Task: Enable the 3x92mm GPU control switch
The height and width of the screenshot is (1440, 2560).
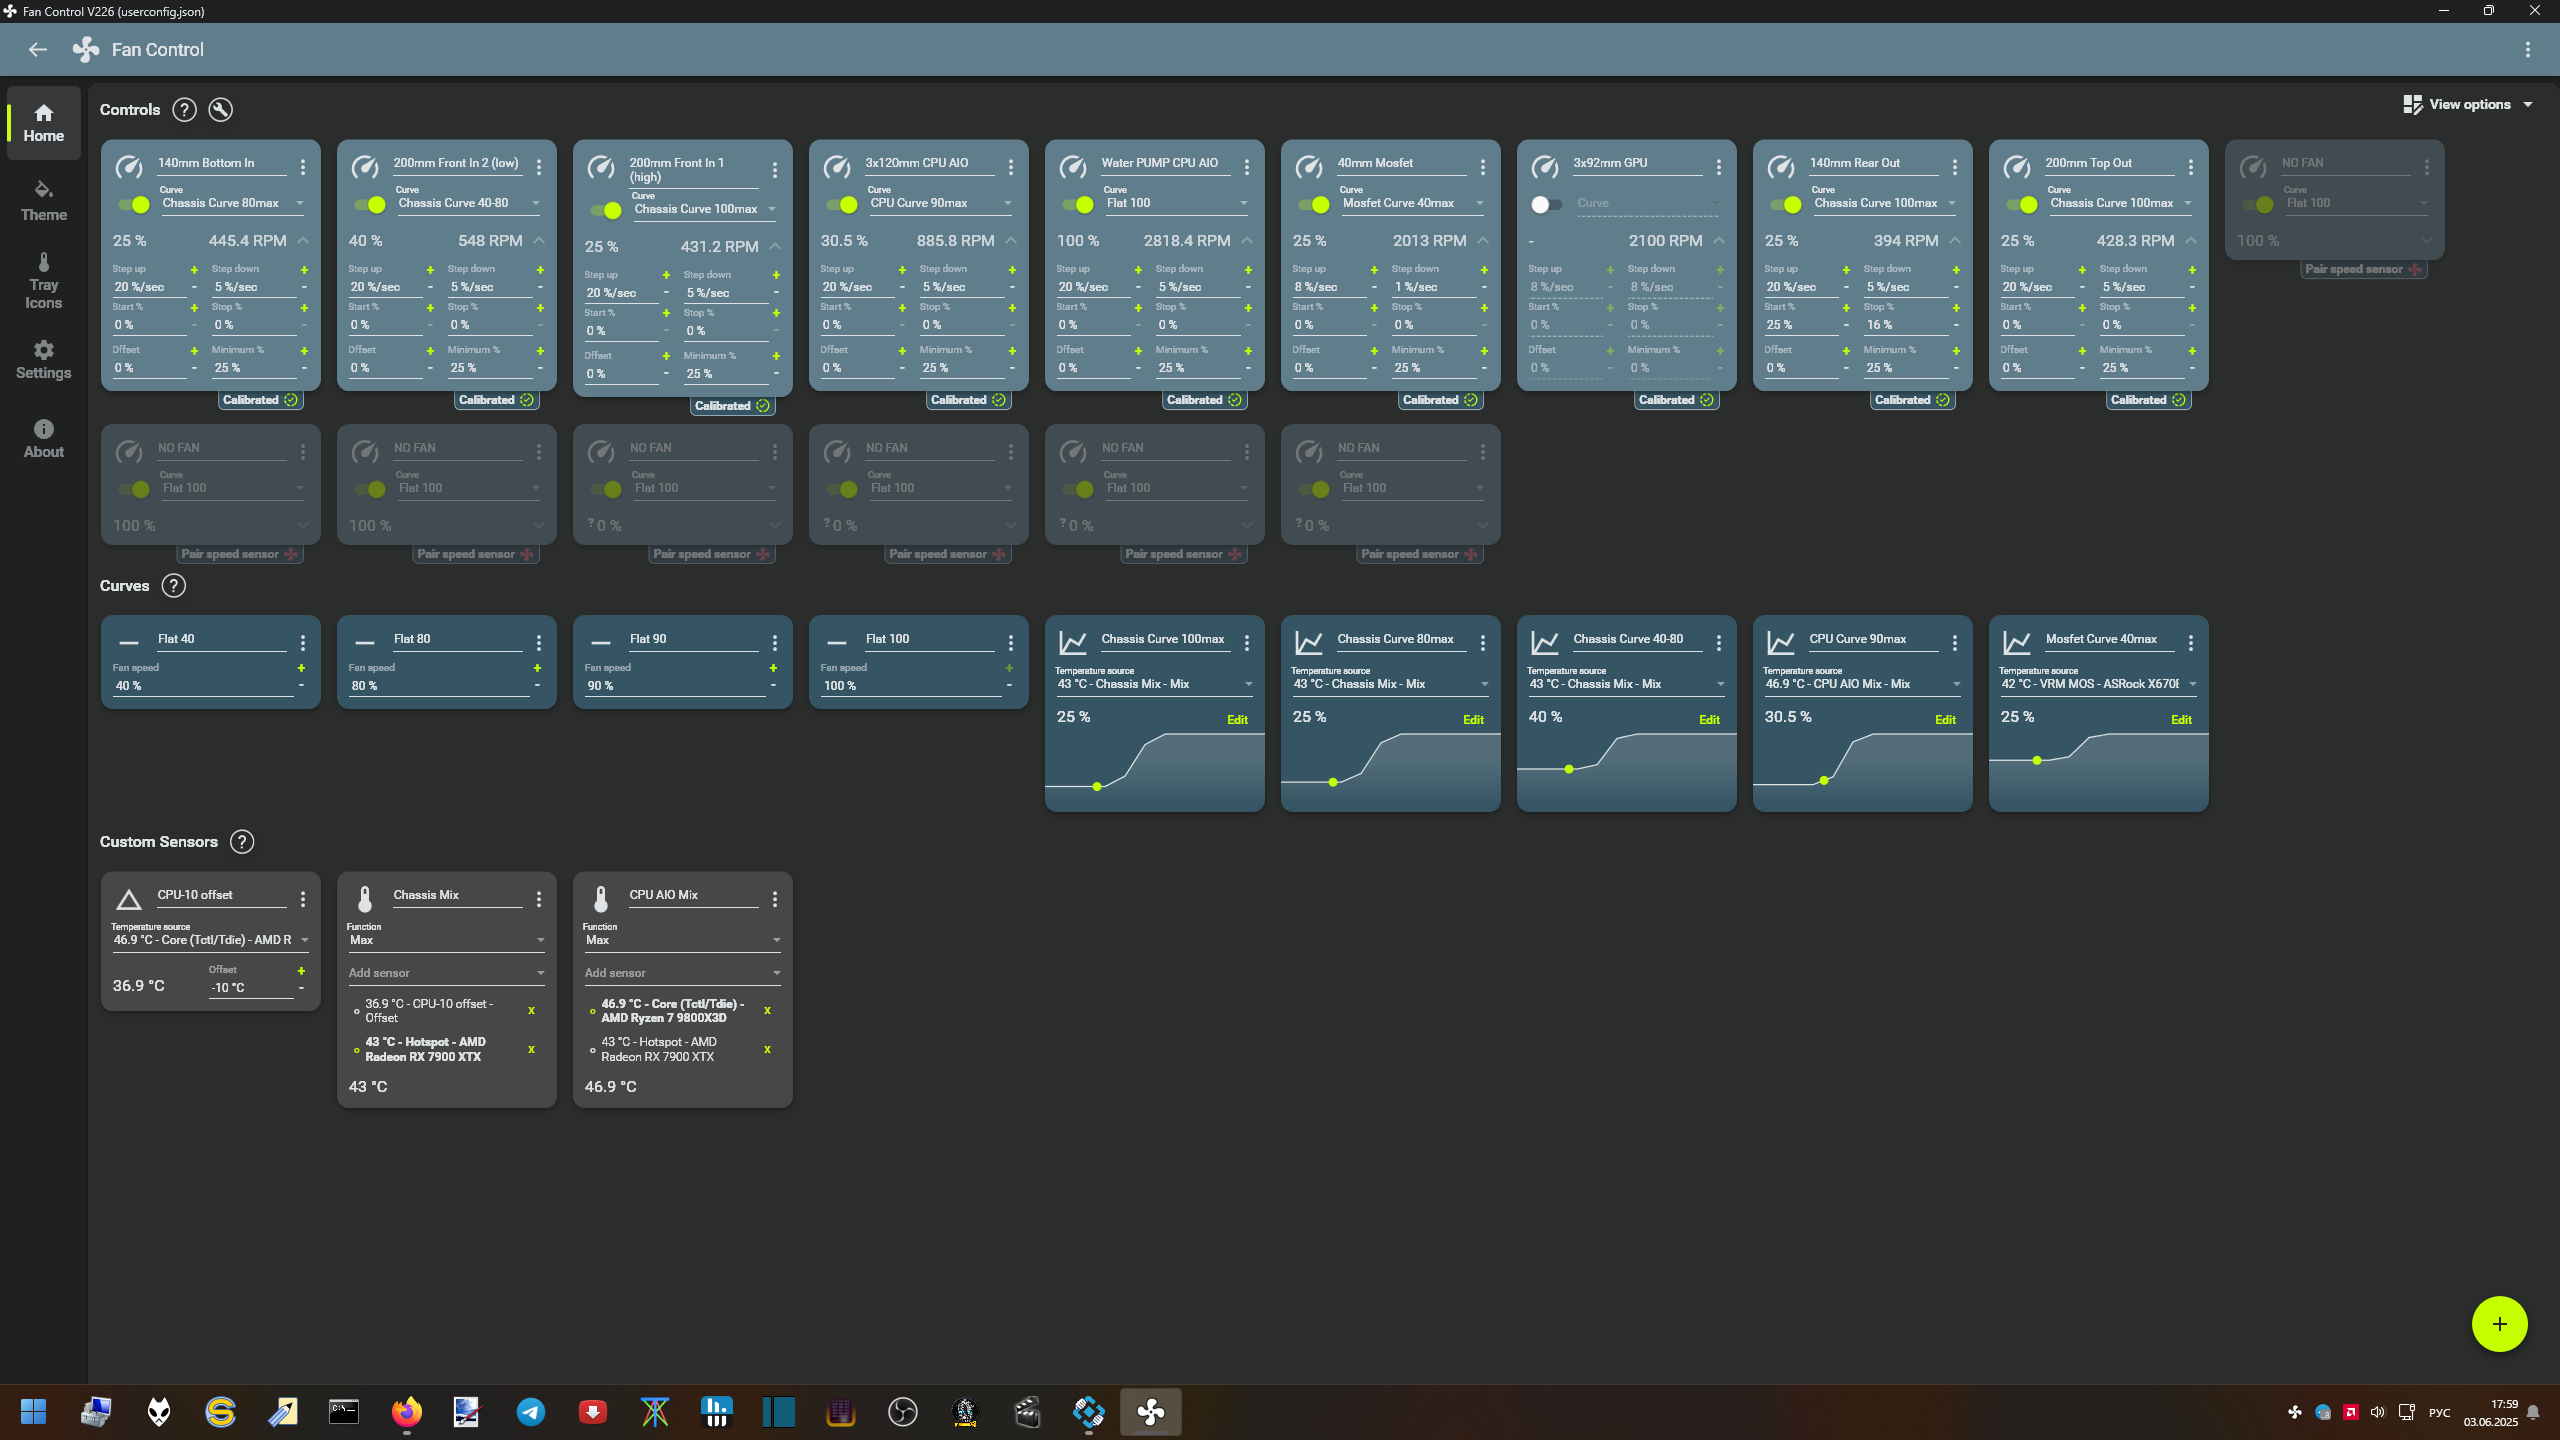Action: tap(1545, 205)
